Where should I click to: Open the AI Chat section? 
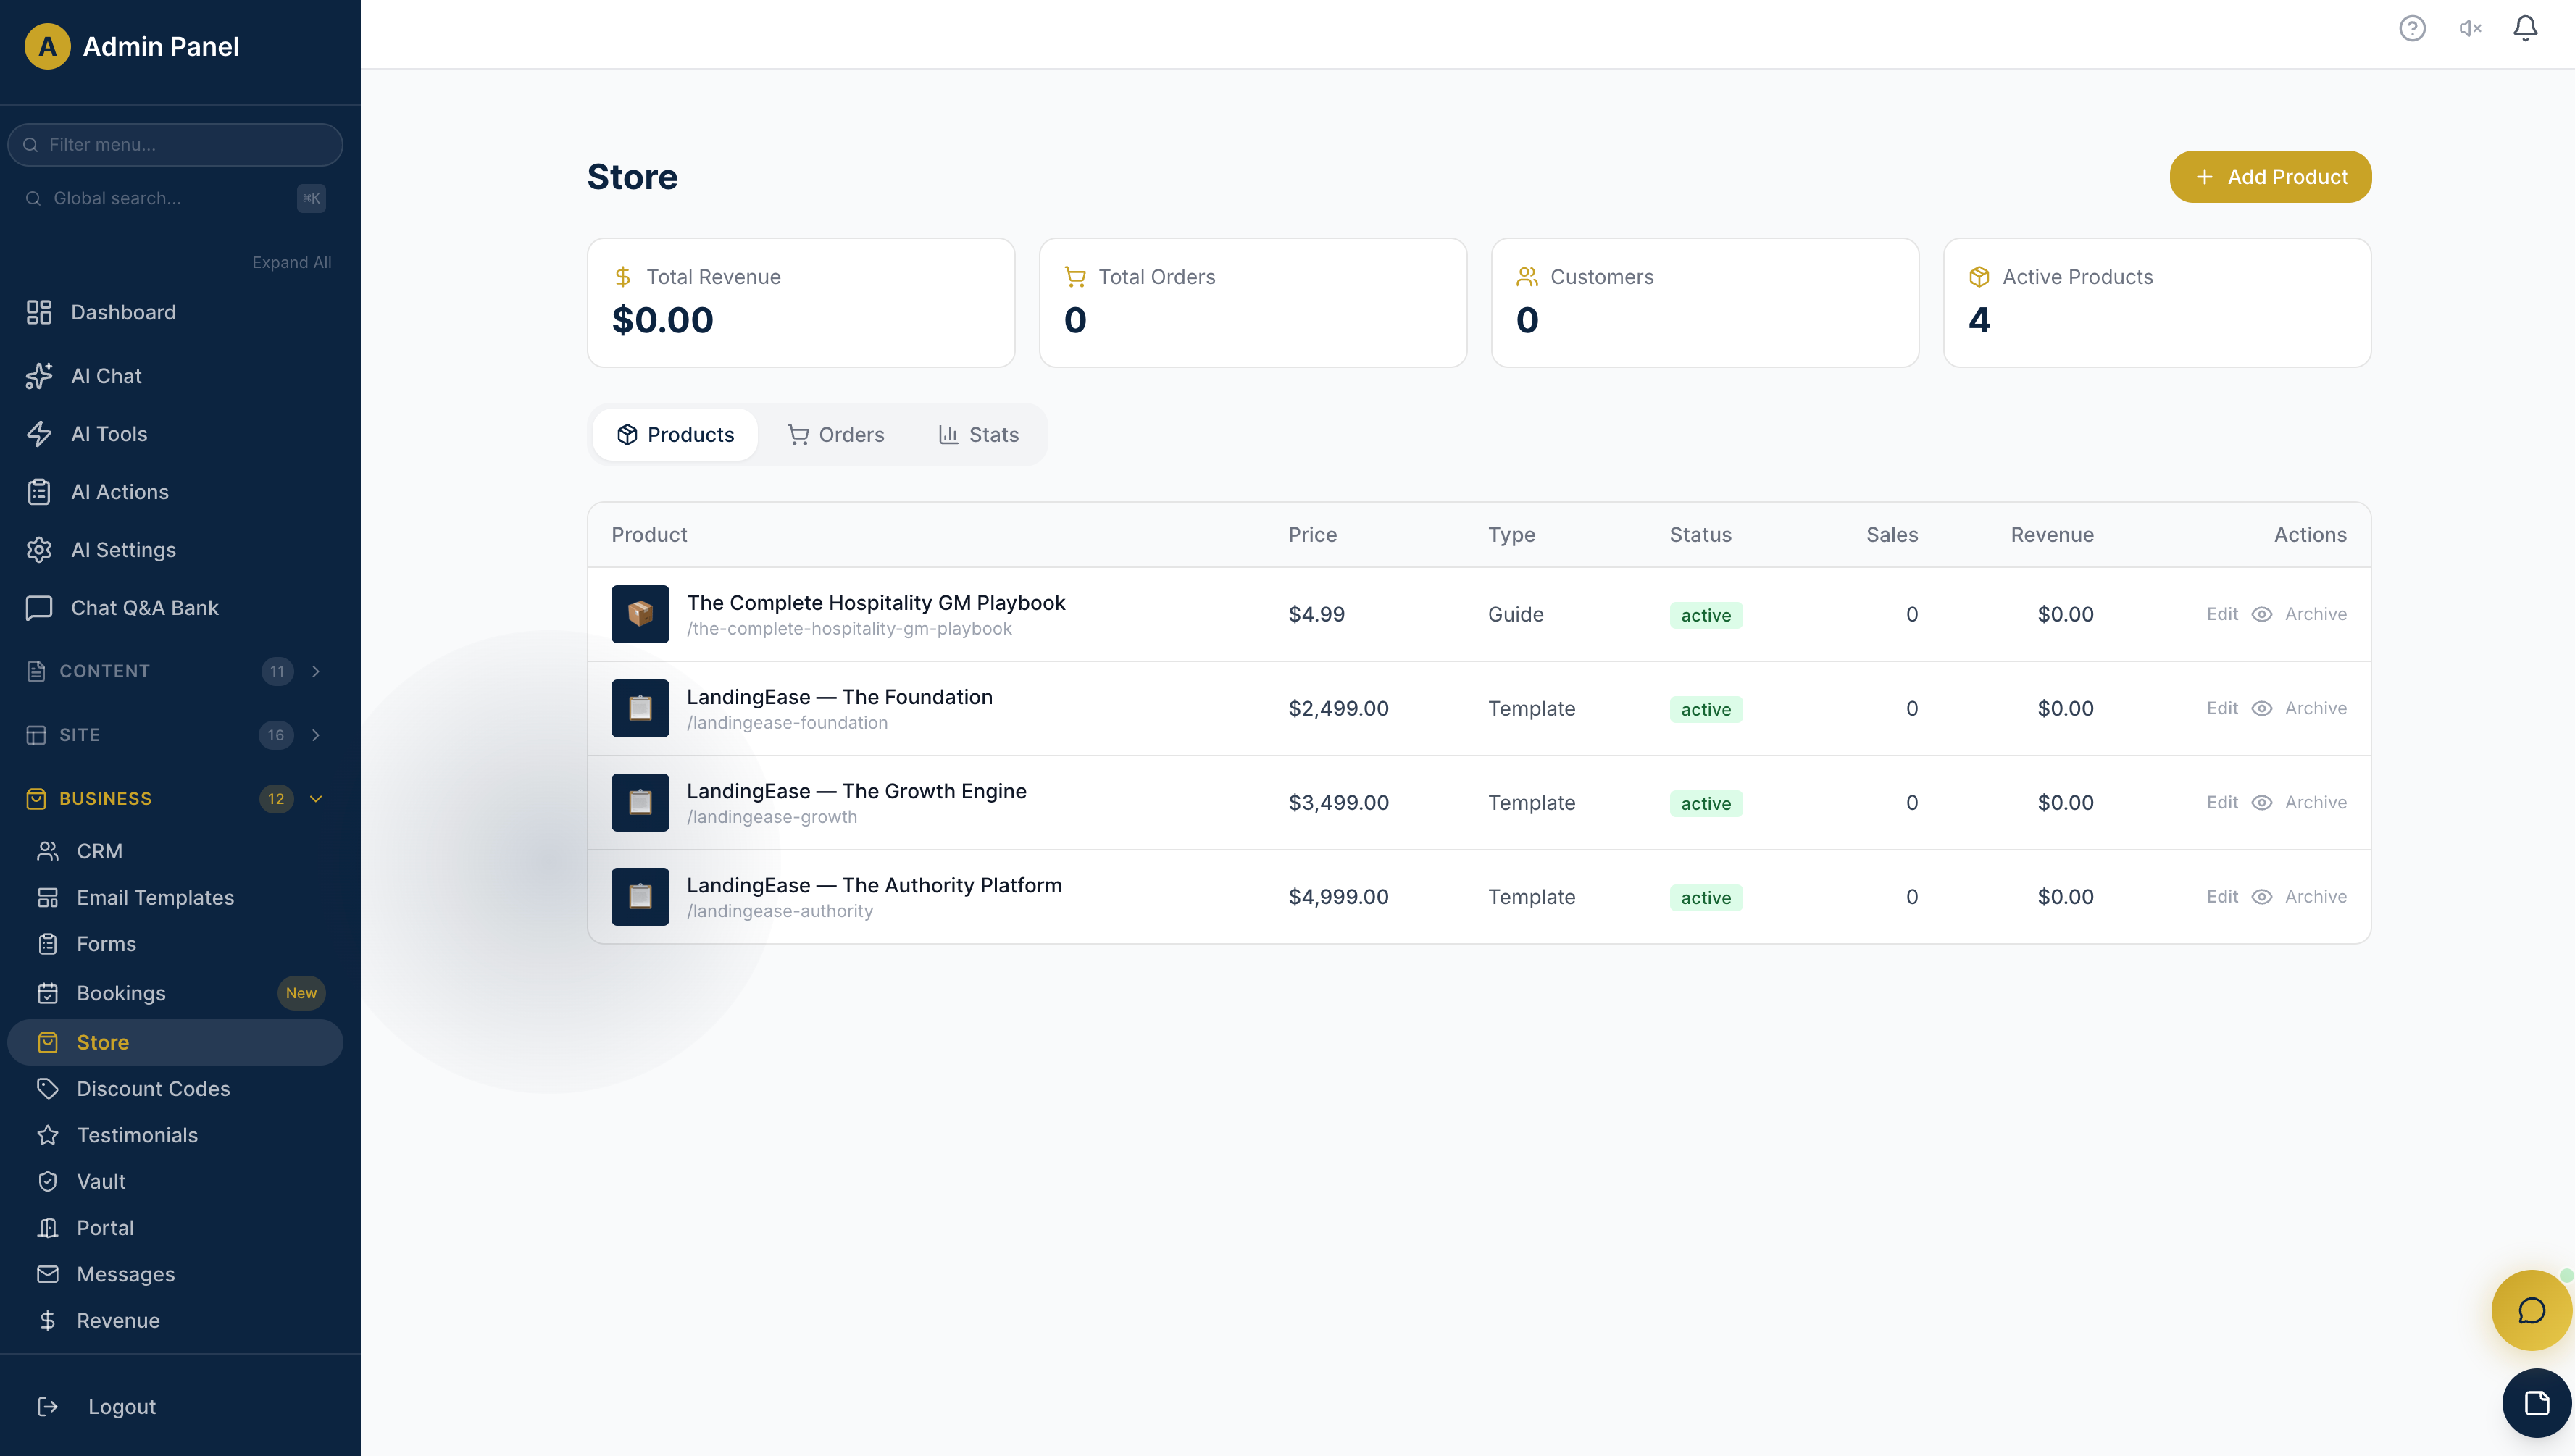pyautogui.click(x=104, y=375)
